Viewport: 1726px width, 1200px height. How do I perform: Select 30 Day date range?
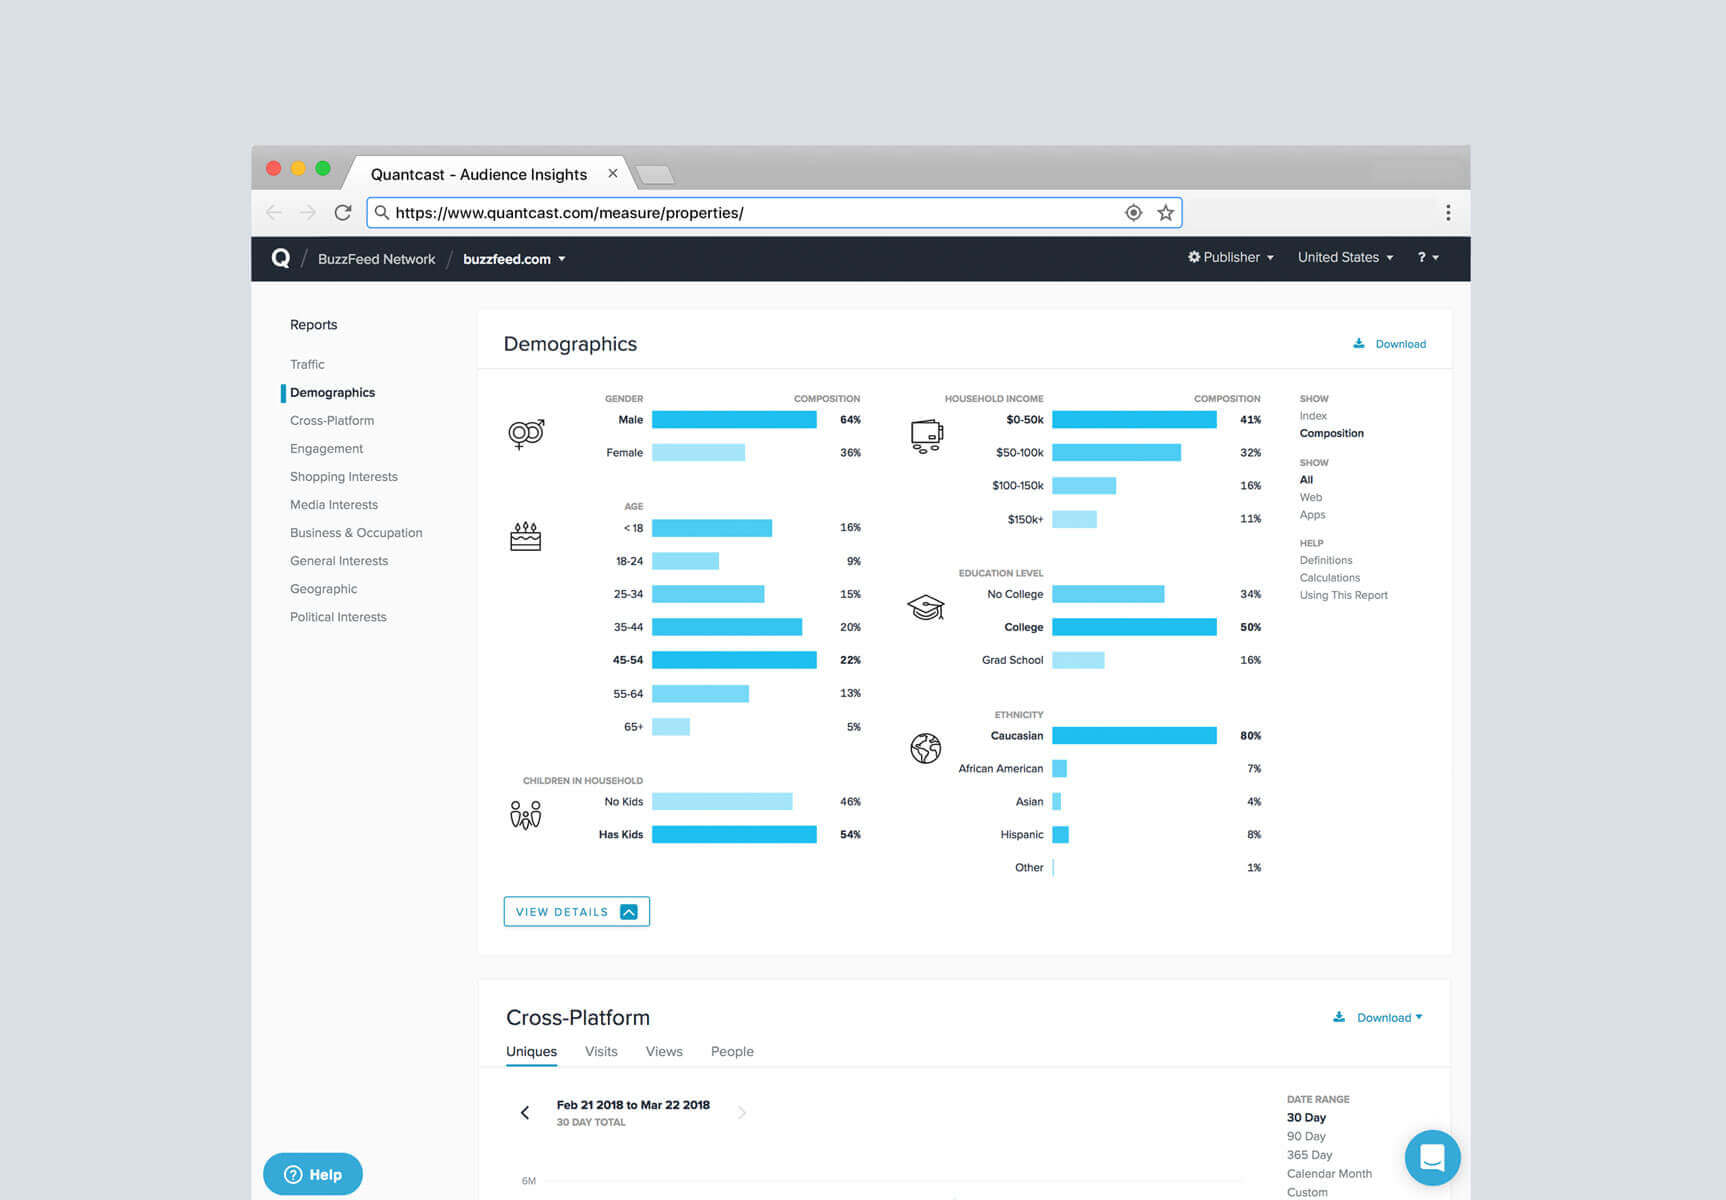click(1306, 1117)
